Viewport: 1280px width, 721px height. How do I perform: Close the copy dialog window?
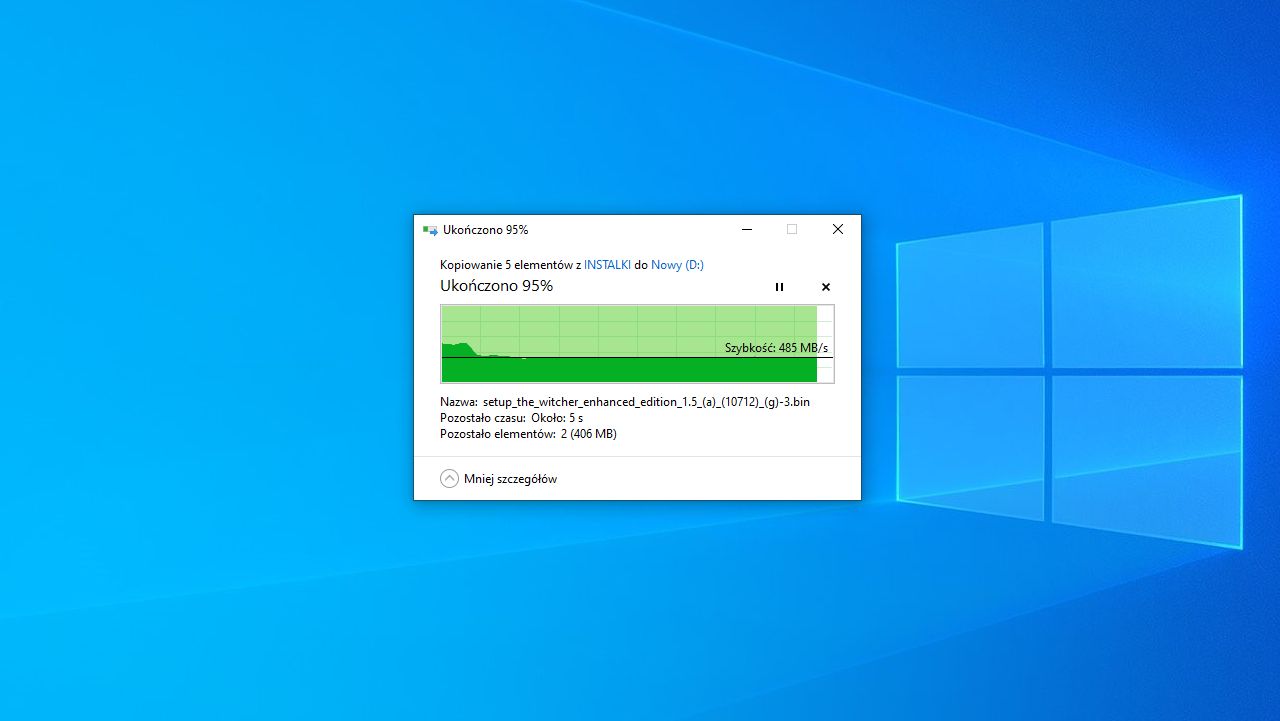coord(838,229)
